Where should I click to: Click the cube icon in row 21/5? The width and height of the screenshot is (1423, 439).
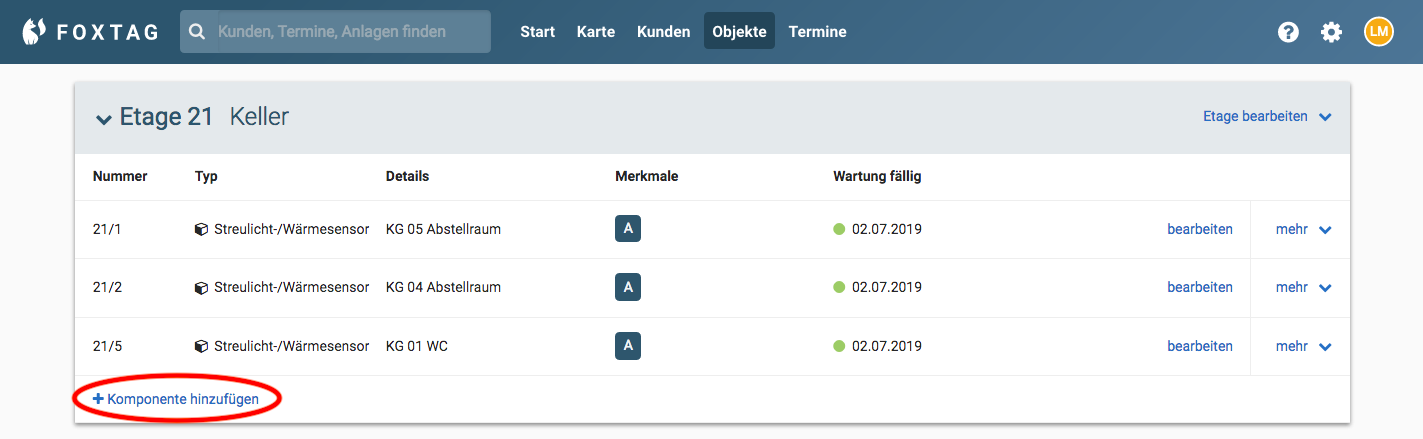(201, 347)
